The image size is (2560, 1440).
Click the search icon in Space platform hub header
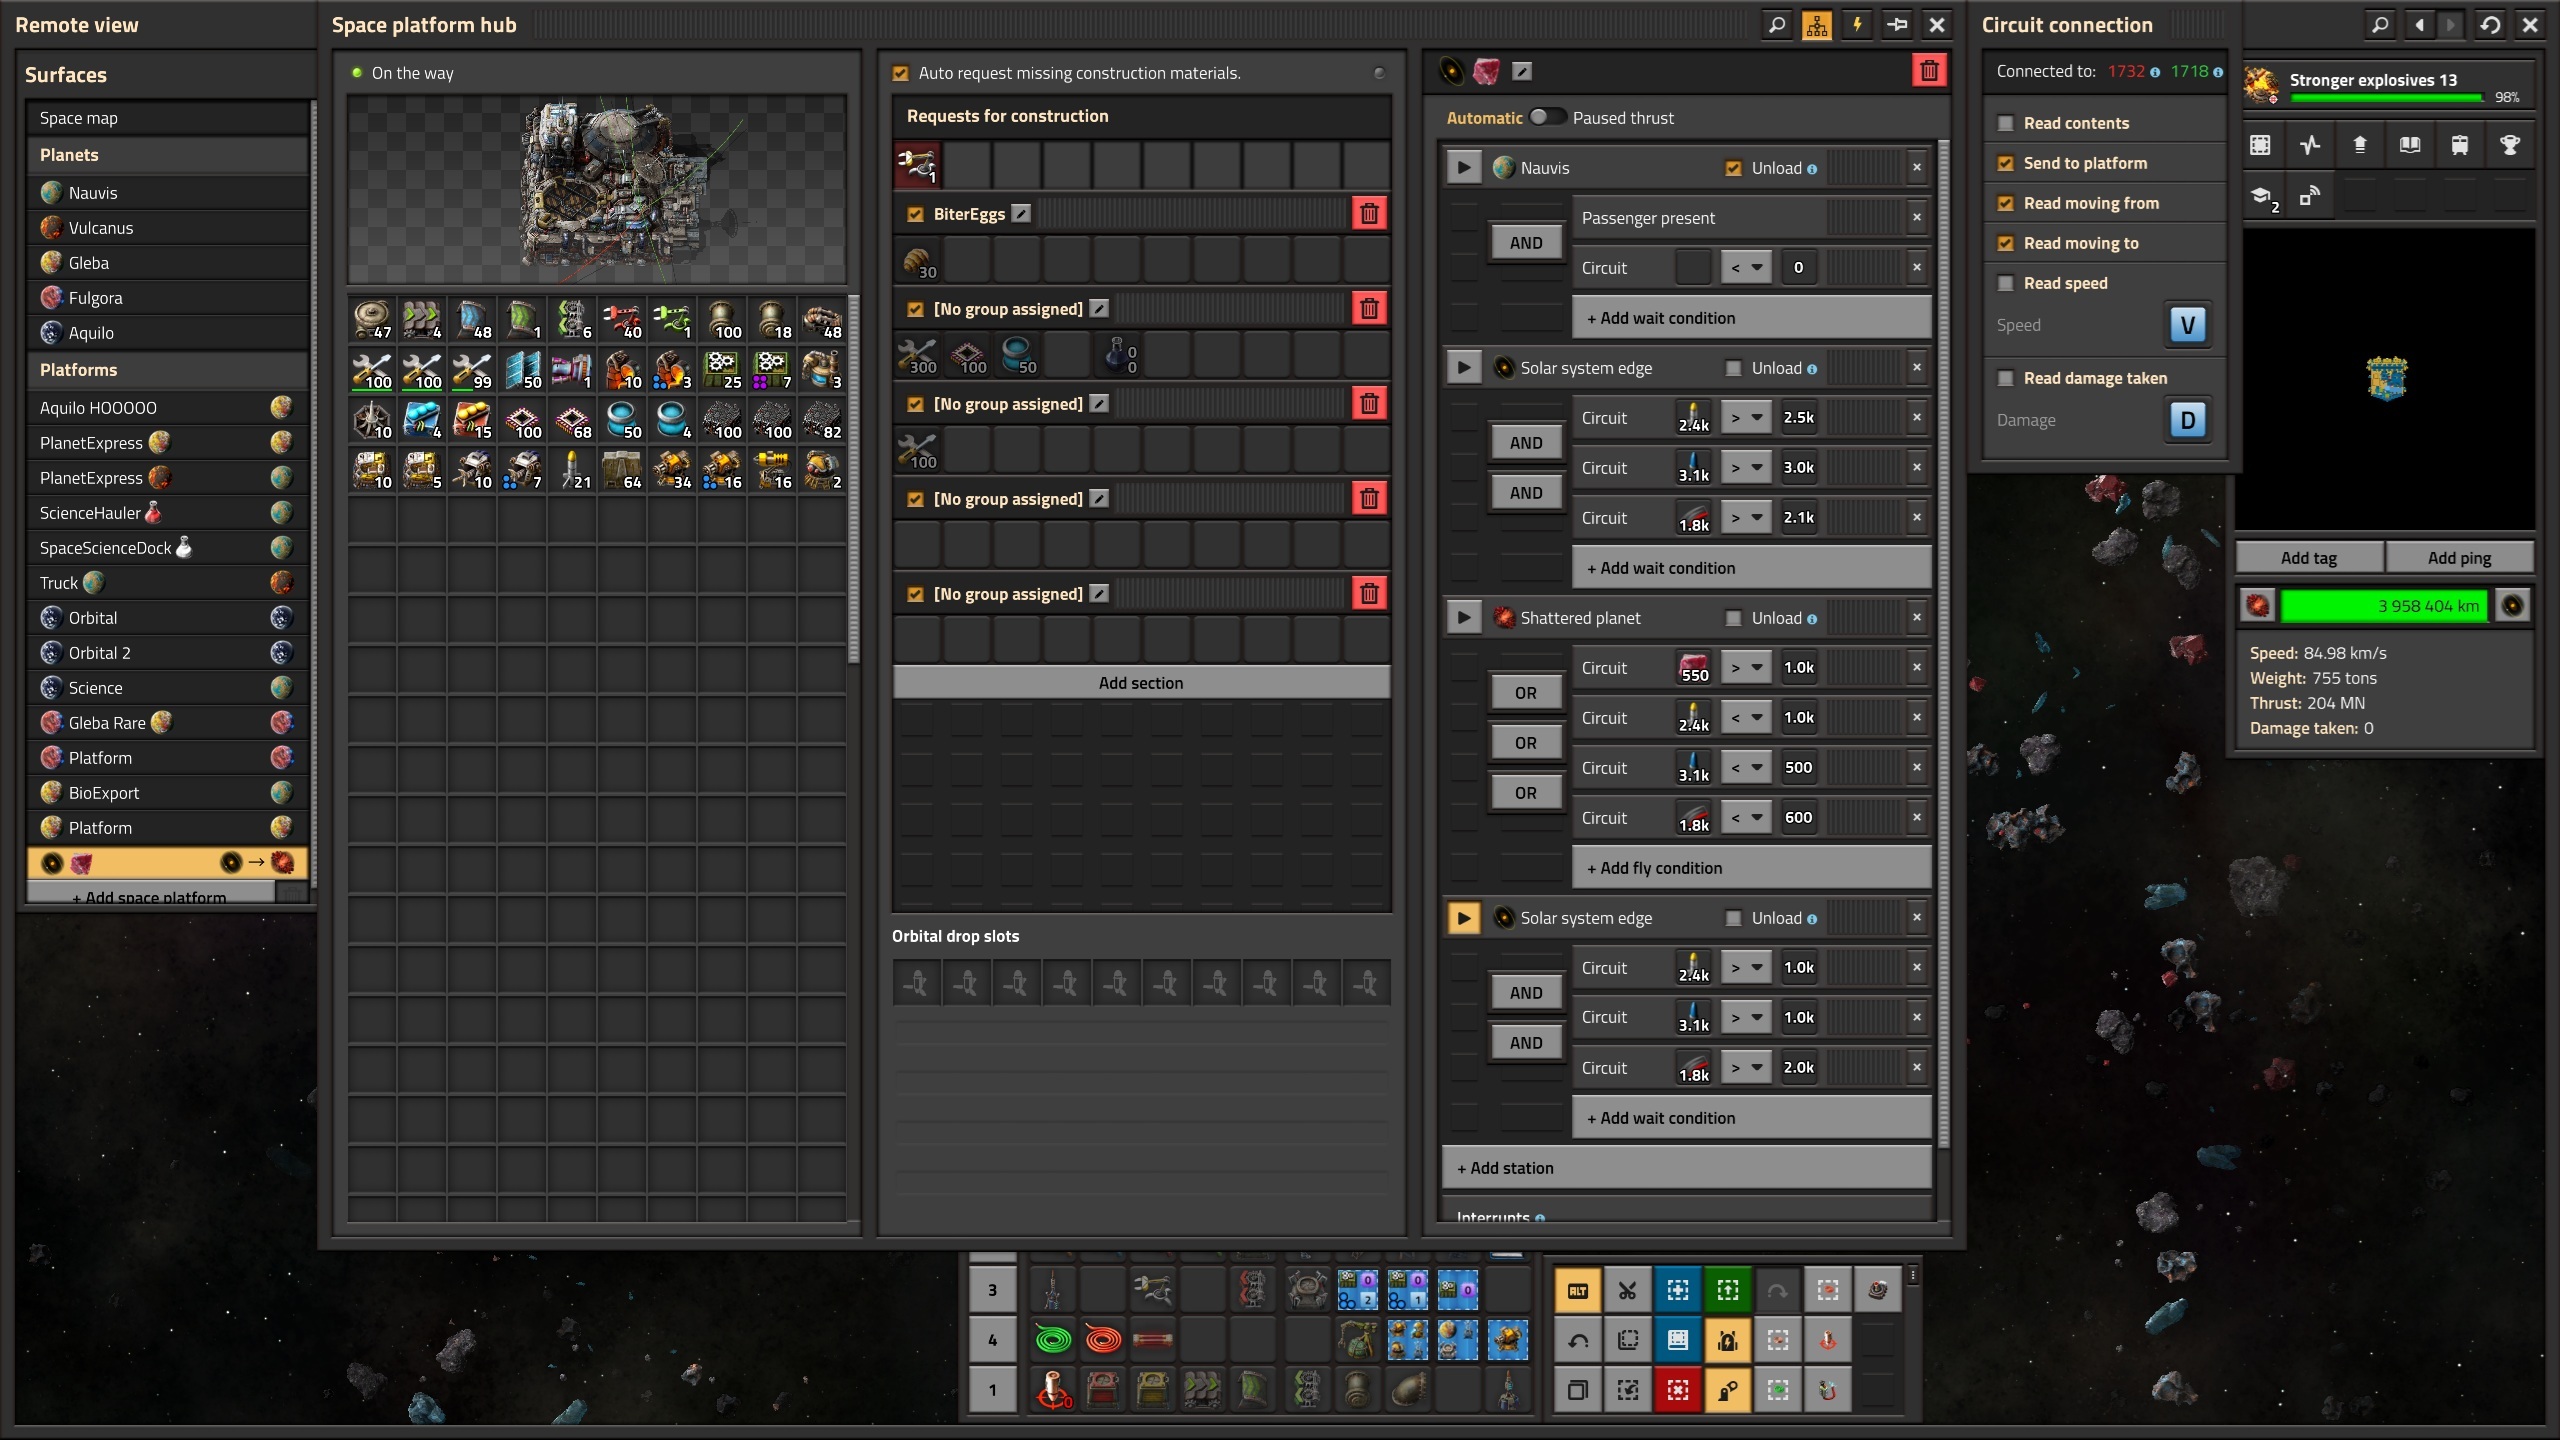click(1777, 25)
